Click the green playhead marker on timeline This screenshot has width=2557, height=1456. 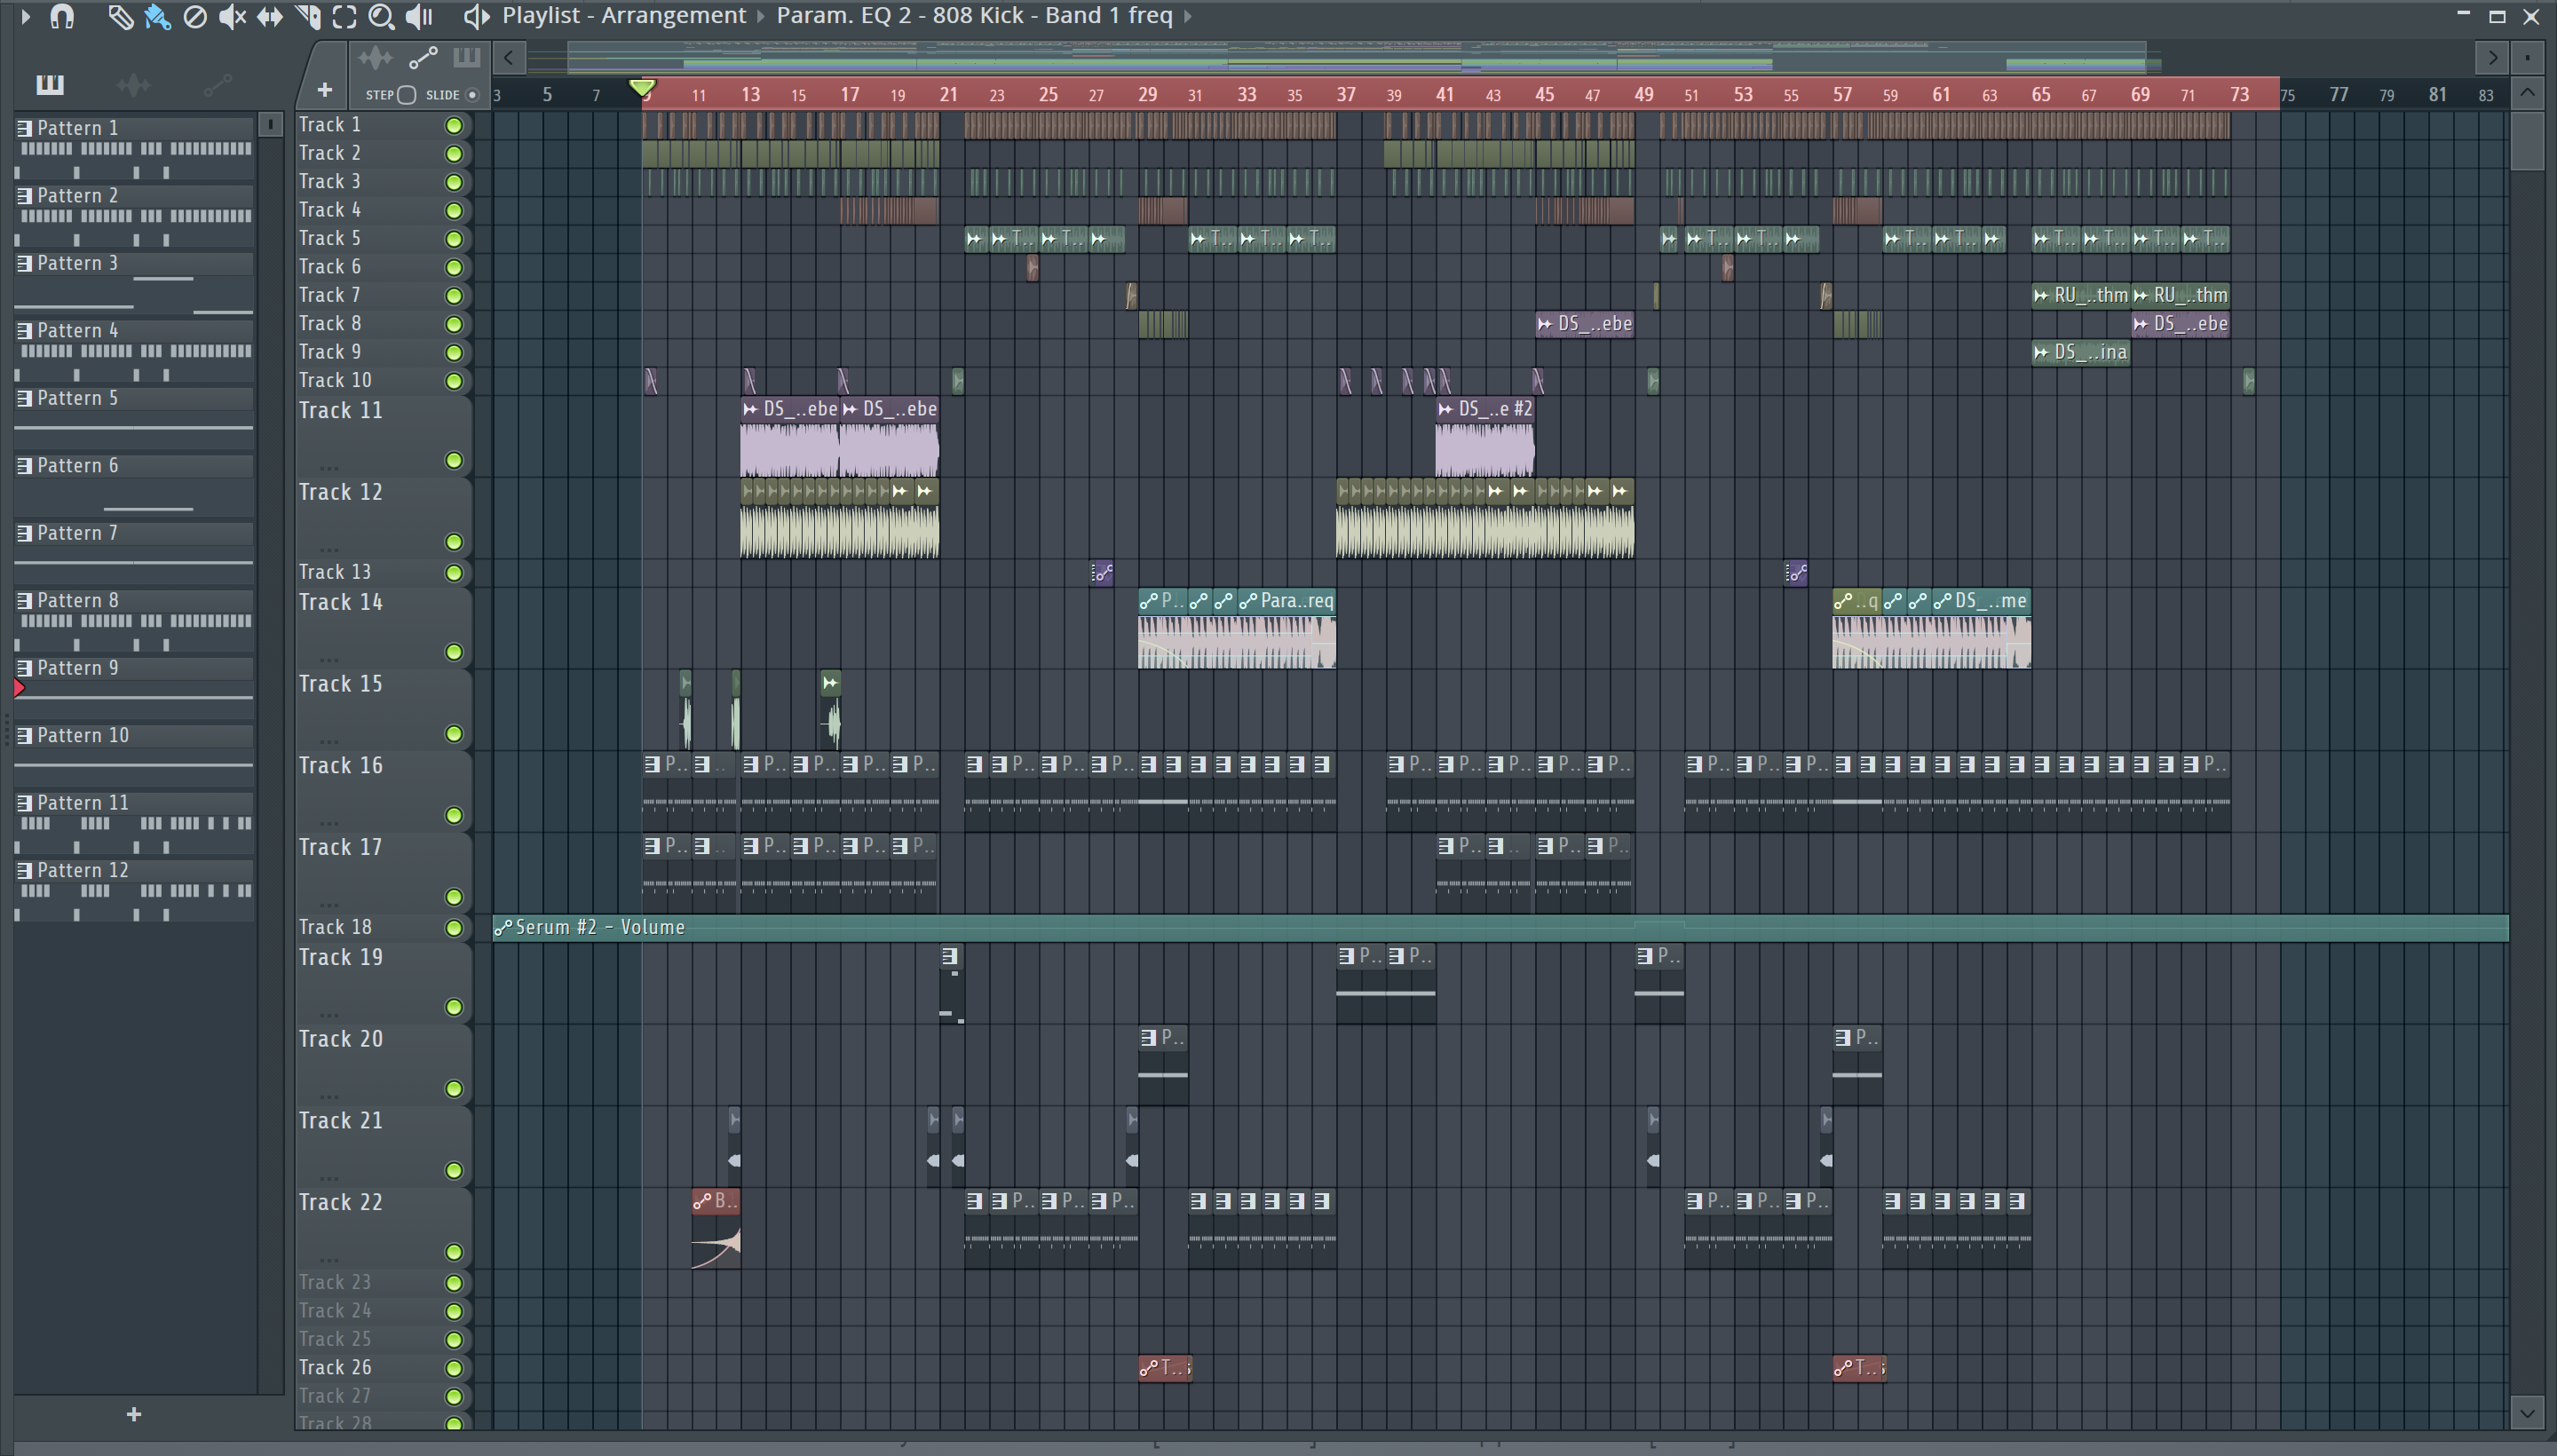coord(643,89)
